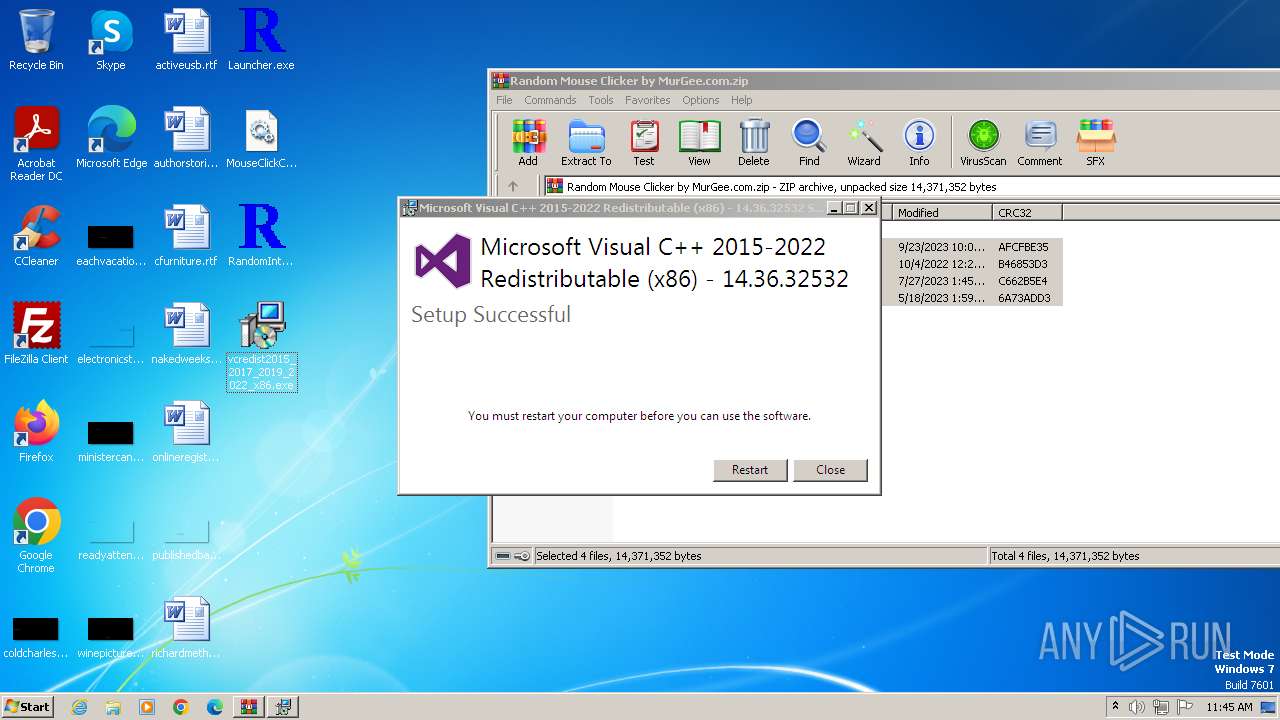Open the Windows Start menu
The image size is (1280, 720).
(28, 707)
